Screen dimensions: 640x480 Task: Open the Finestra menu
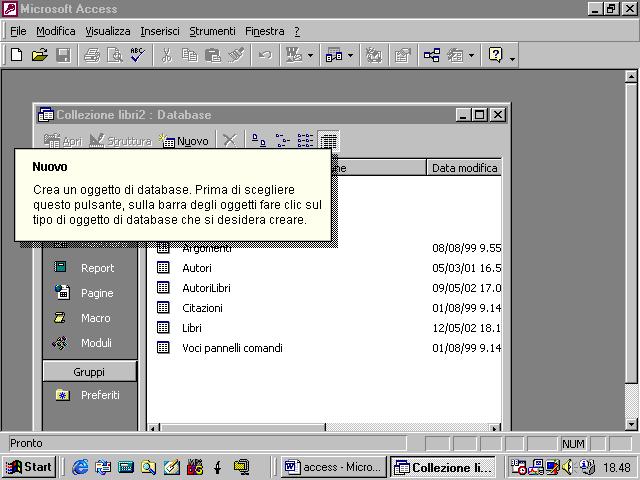pyautogui.click(x=264, y=31)
